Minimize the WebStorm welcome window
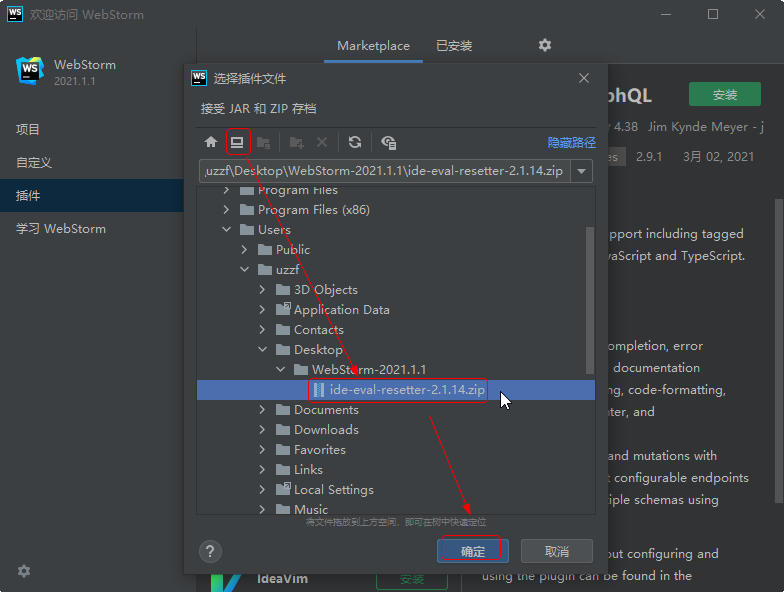Image resolution: width=784 pixels, height=592 pixels. pos(666,14)
